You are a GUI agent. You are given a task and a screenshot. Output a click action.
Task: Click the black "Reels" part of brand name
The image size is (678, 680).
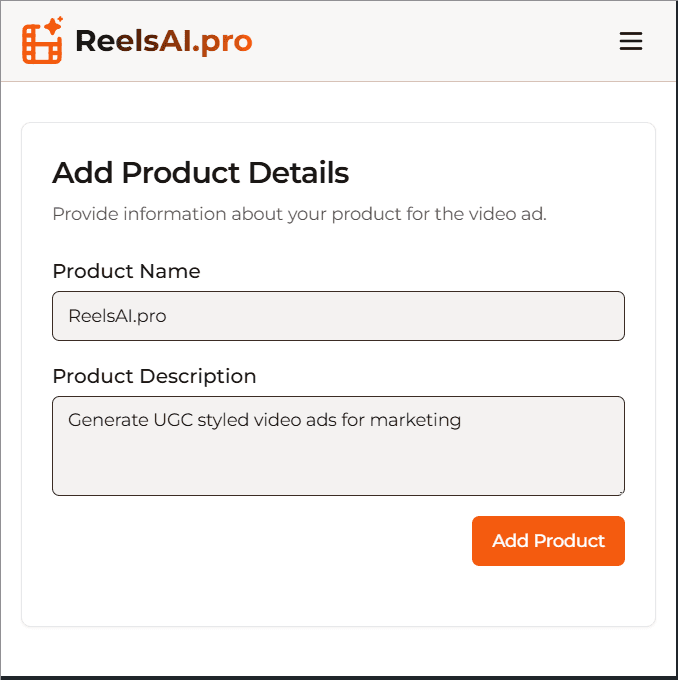click(118, 41)
